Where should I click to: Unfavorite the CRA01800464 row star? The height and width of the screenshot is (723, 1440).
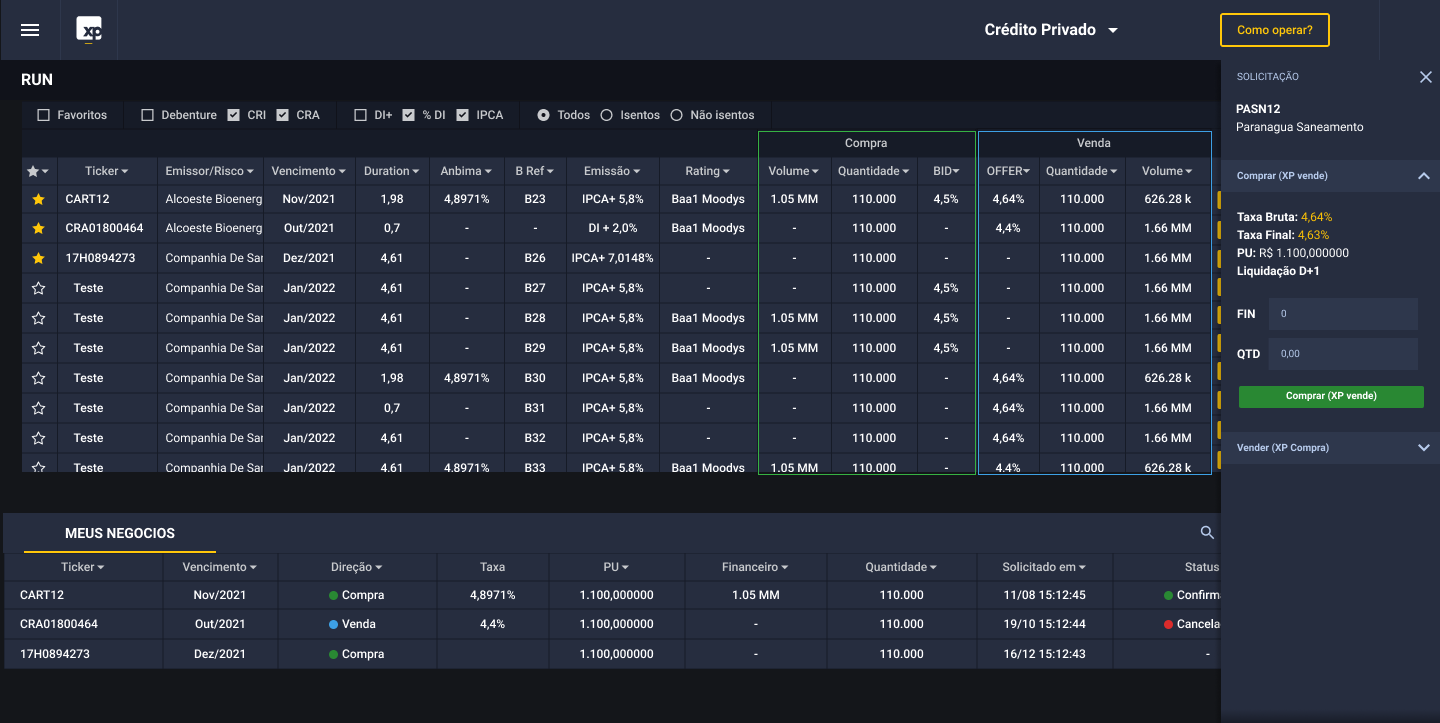(39, 228)
